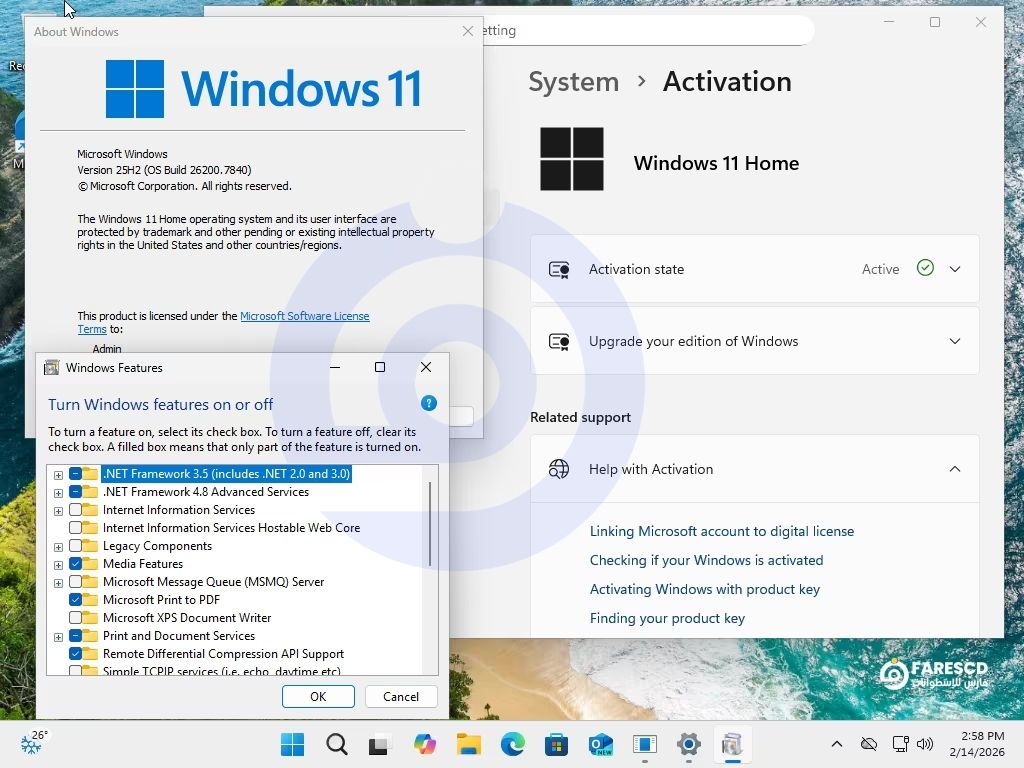This screenshot has height=768, width=1024.
Task: Launch Microsoft Edge from the taskbar
Action: (x=513, y=744)
